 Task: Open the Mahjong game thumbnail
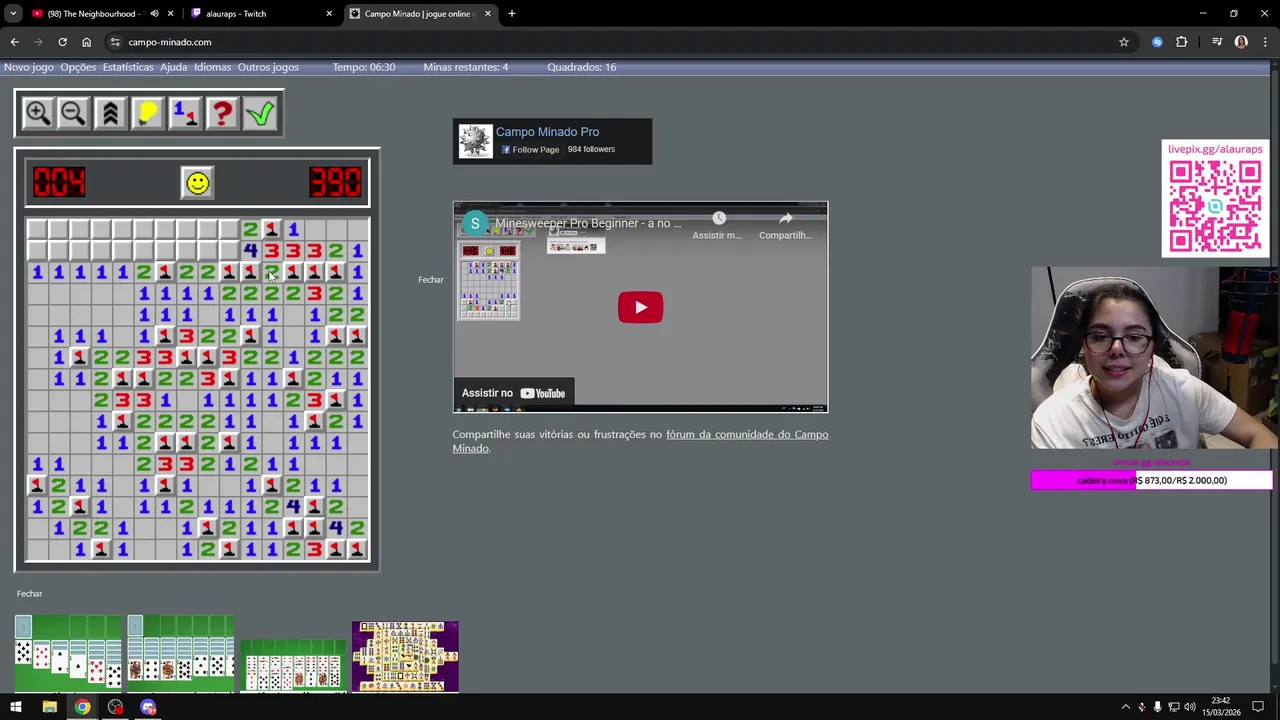point(405,657)
